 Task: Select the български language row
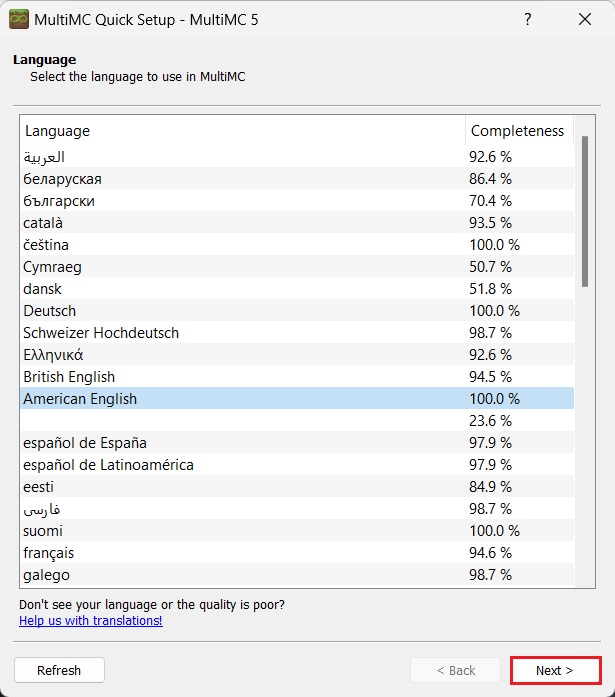tap(297, 200)
